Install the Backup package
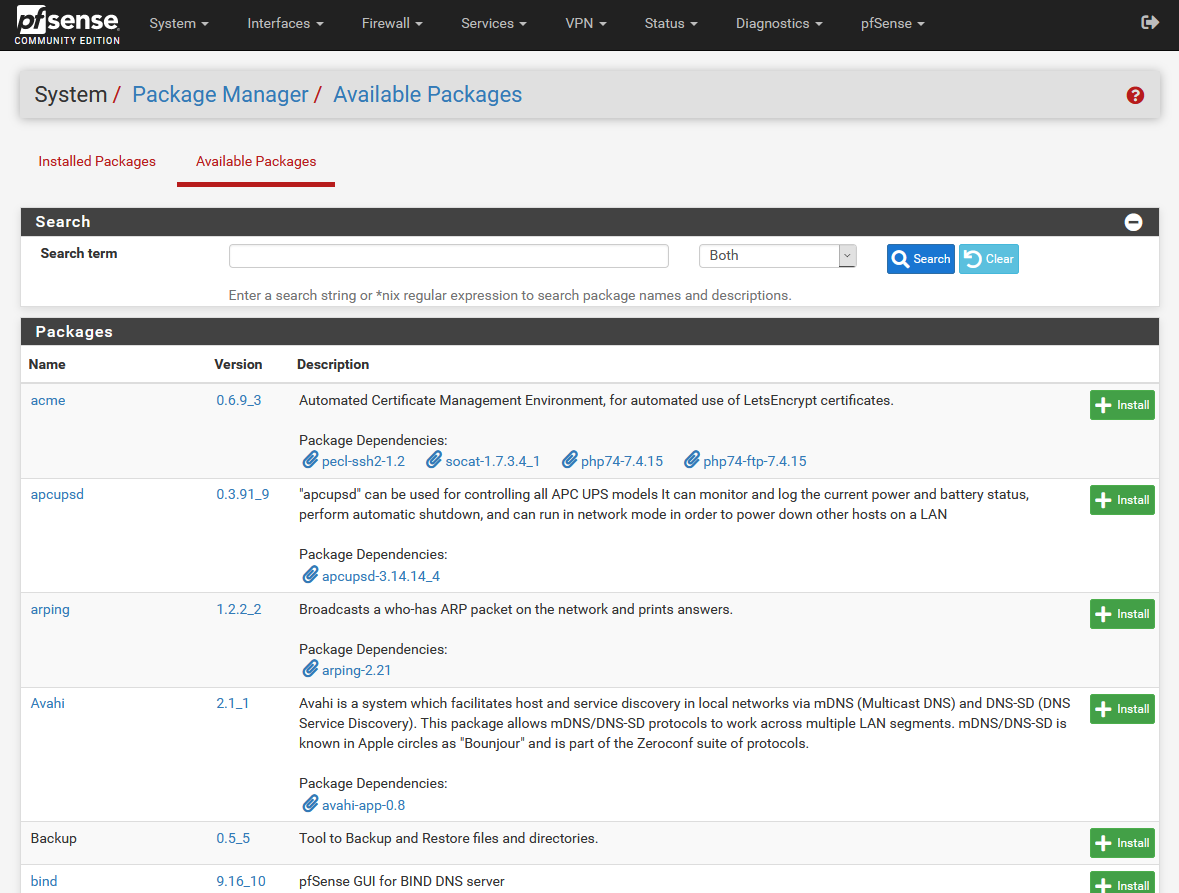 tap(1122, 843)
